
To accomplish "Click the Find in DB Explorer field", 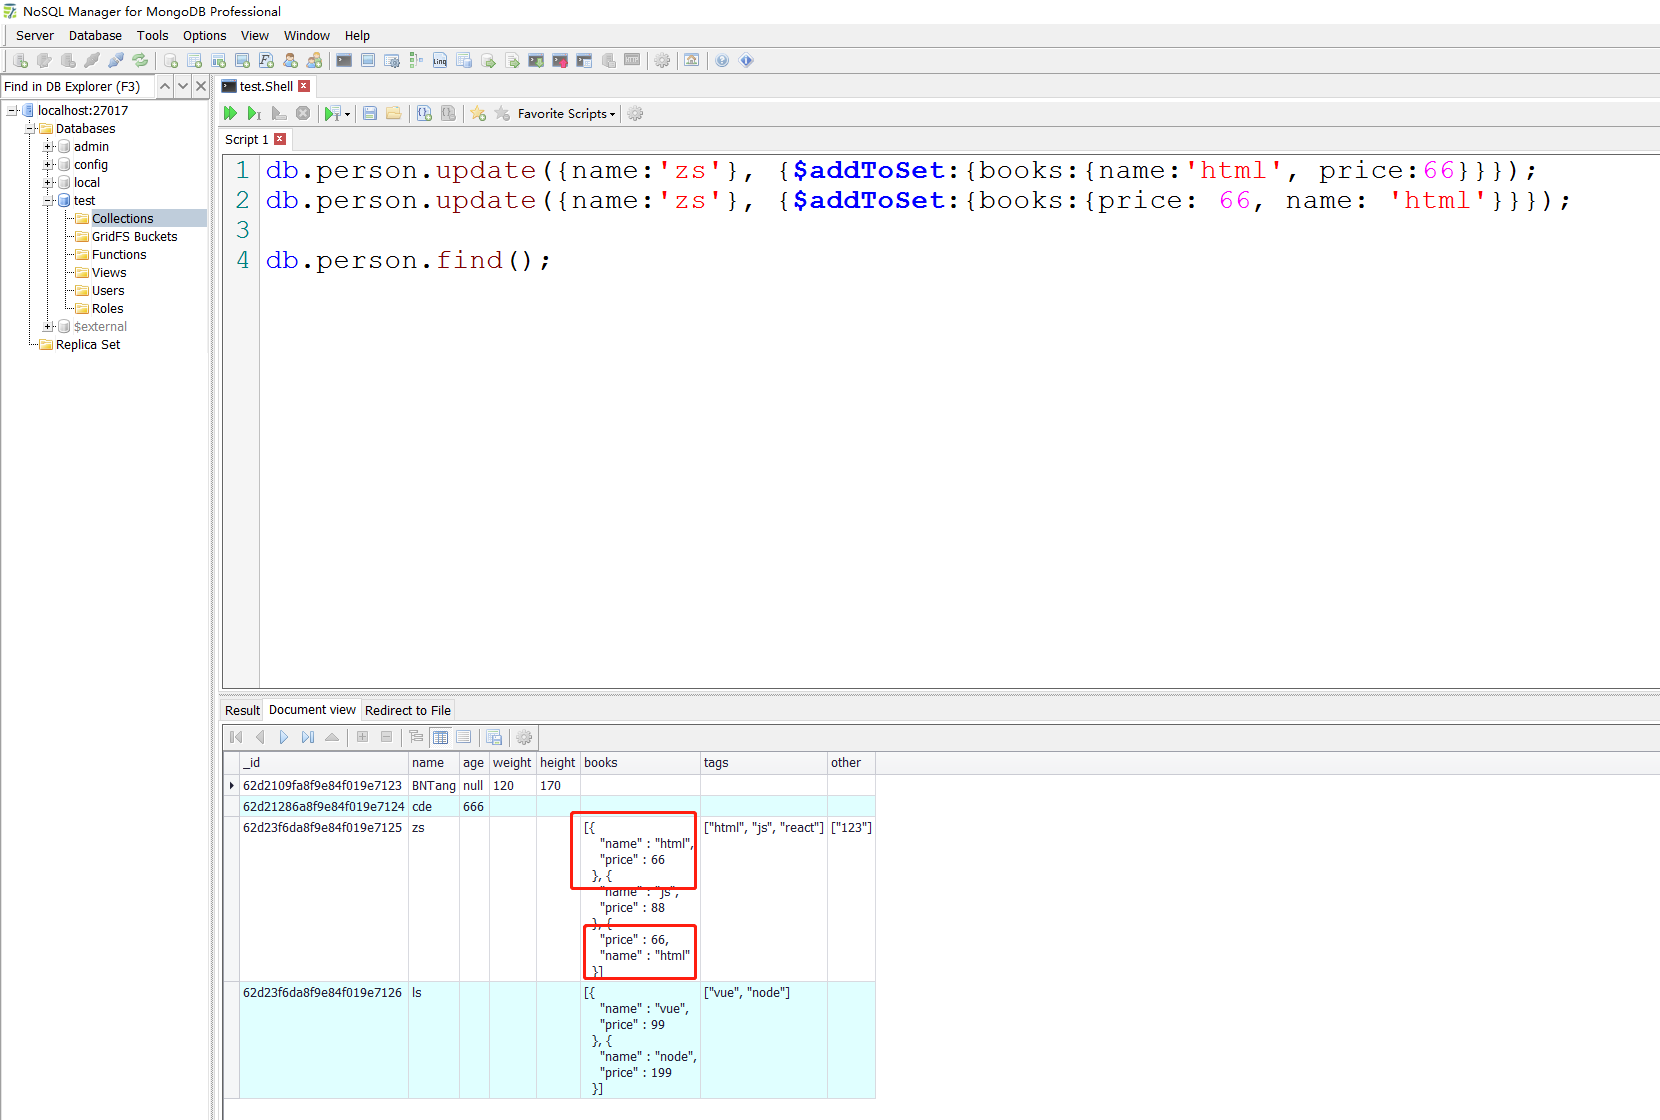I will (78, 87).
